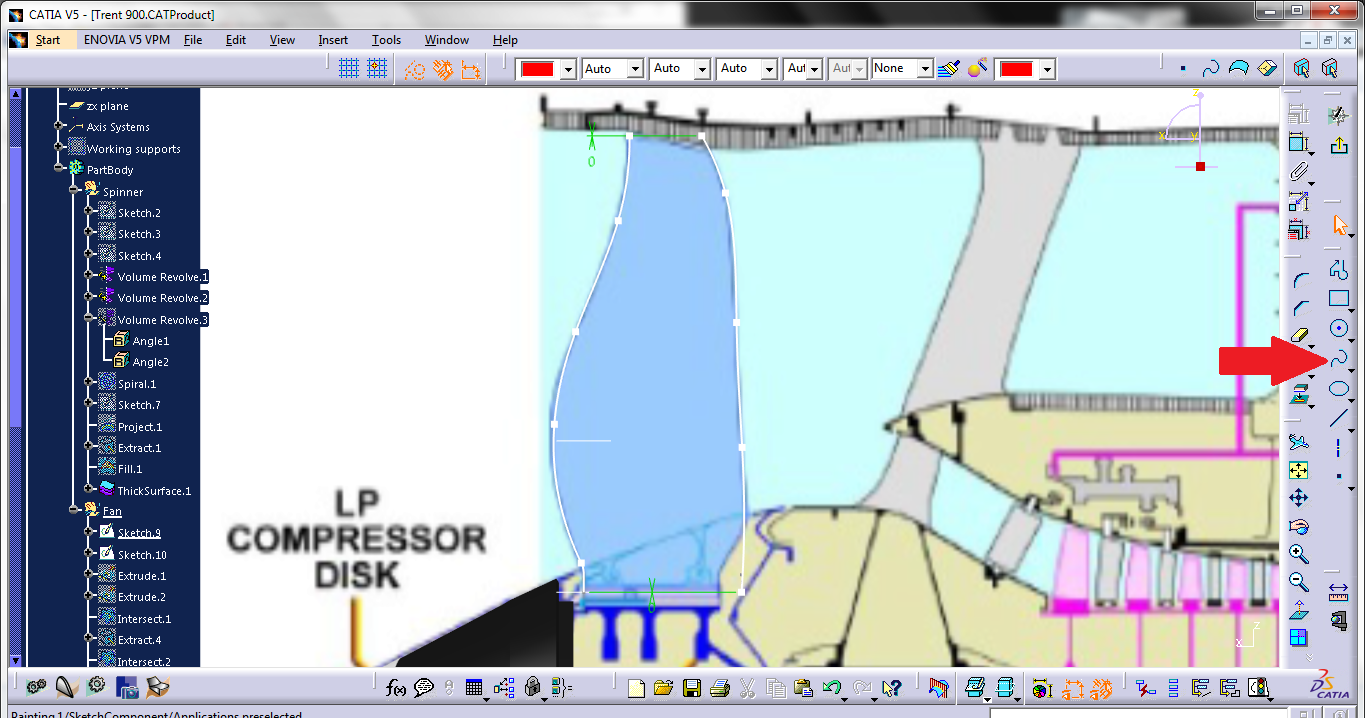Open the ENOVIA V5 VPM menu
This screenshot has width=1365, height=718.
coord(127,40)
